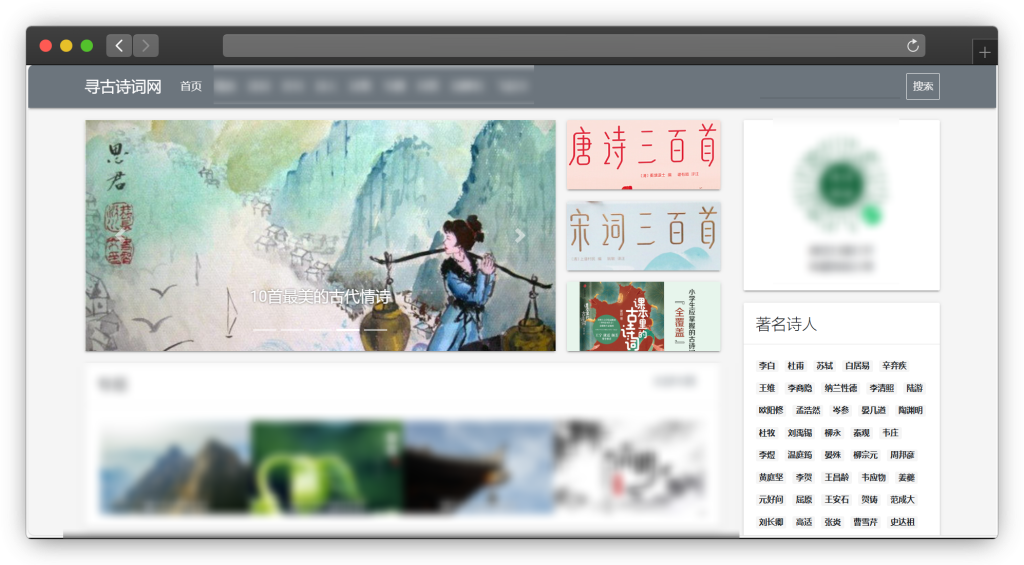Viewport: 1024px width, 565px height.
Task: Advance the carousel with the right chevron
Action: point(520,236)
